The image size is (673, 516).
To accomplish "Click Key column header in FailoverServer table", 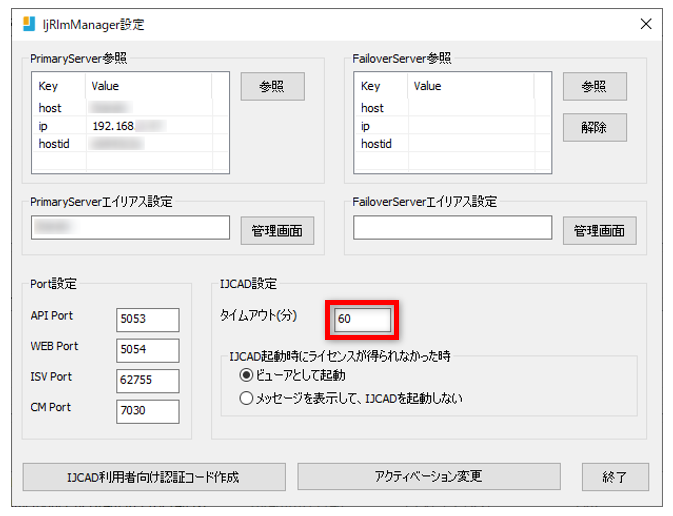I will (382, 86).
